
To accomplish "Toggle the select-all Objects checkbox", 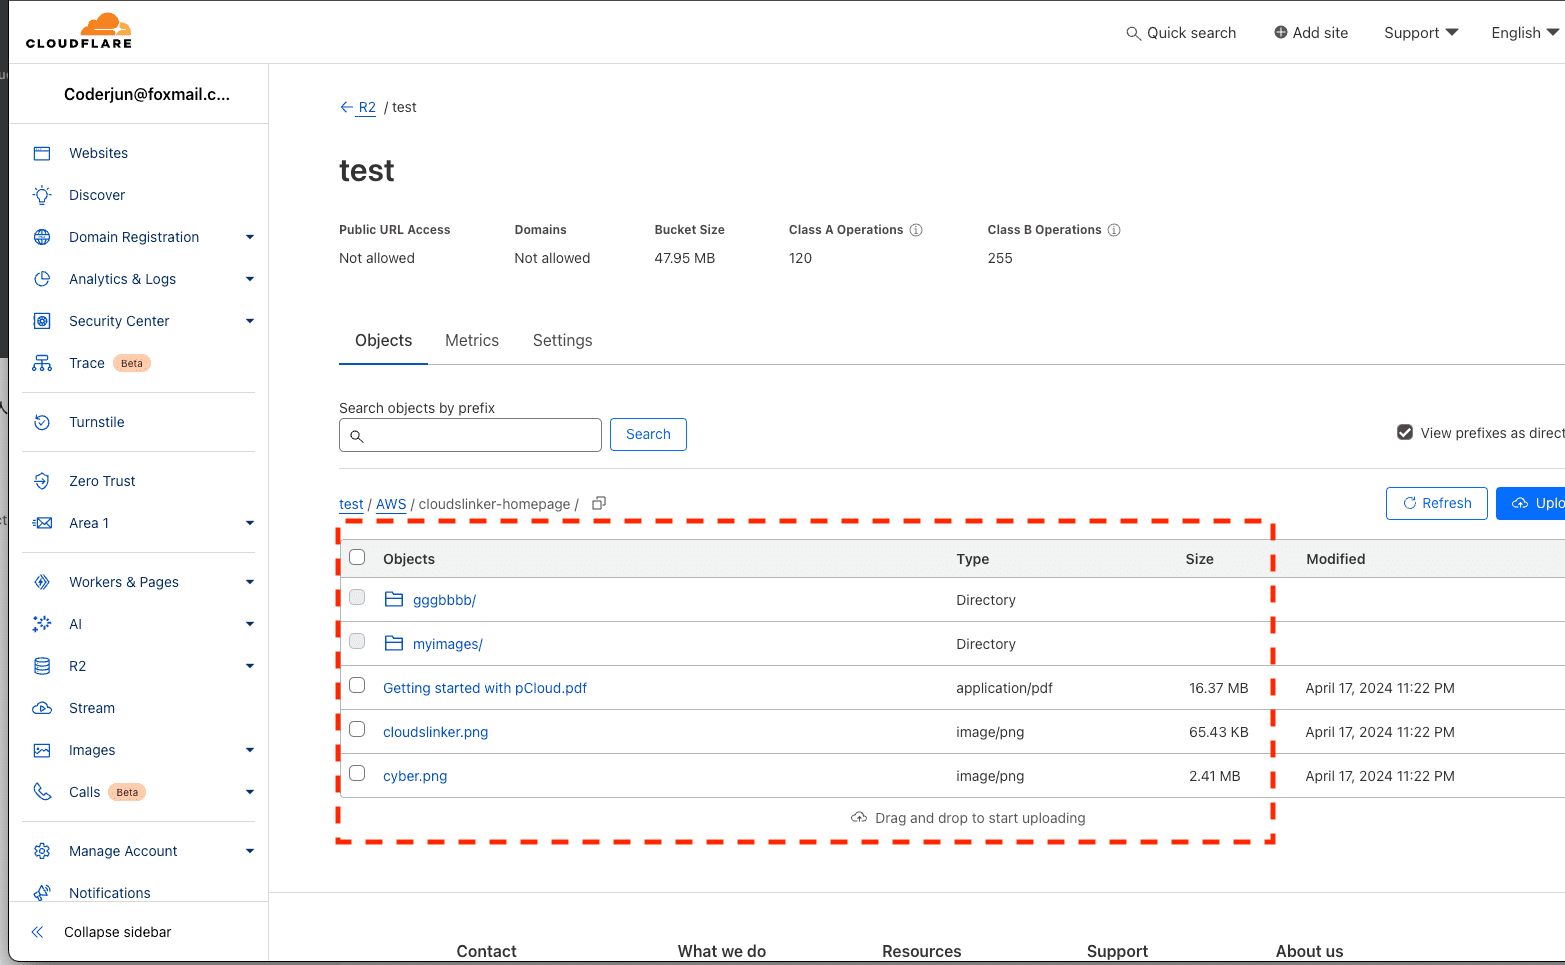I will click(x=357, y=557).
